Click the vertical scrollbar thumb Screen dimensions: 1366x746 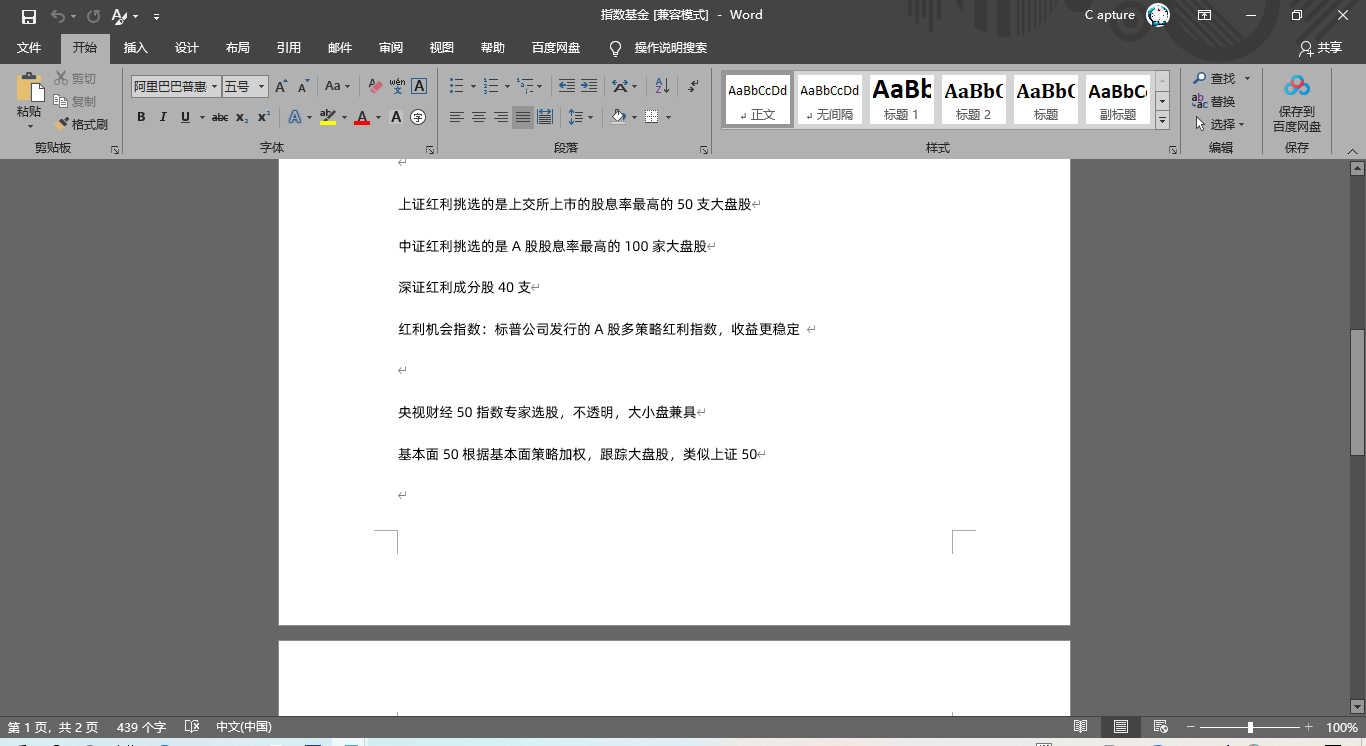1357,392
